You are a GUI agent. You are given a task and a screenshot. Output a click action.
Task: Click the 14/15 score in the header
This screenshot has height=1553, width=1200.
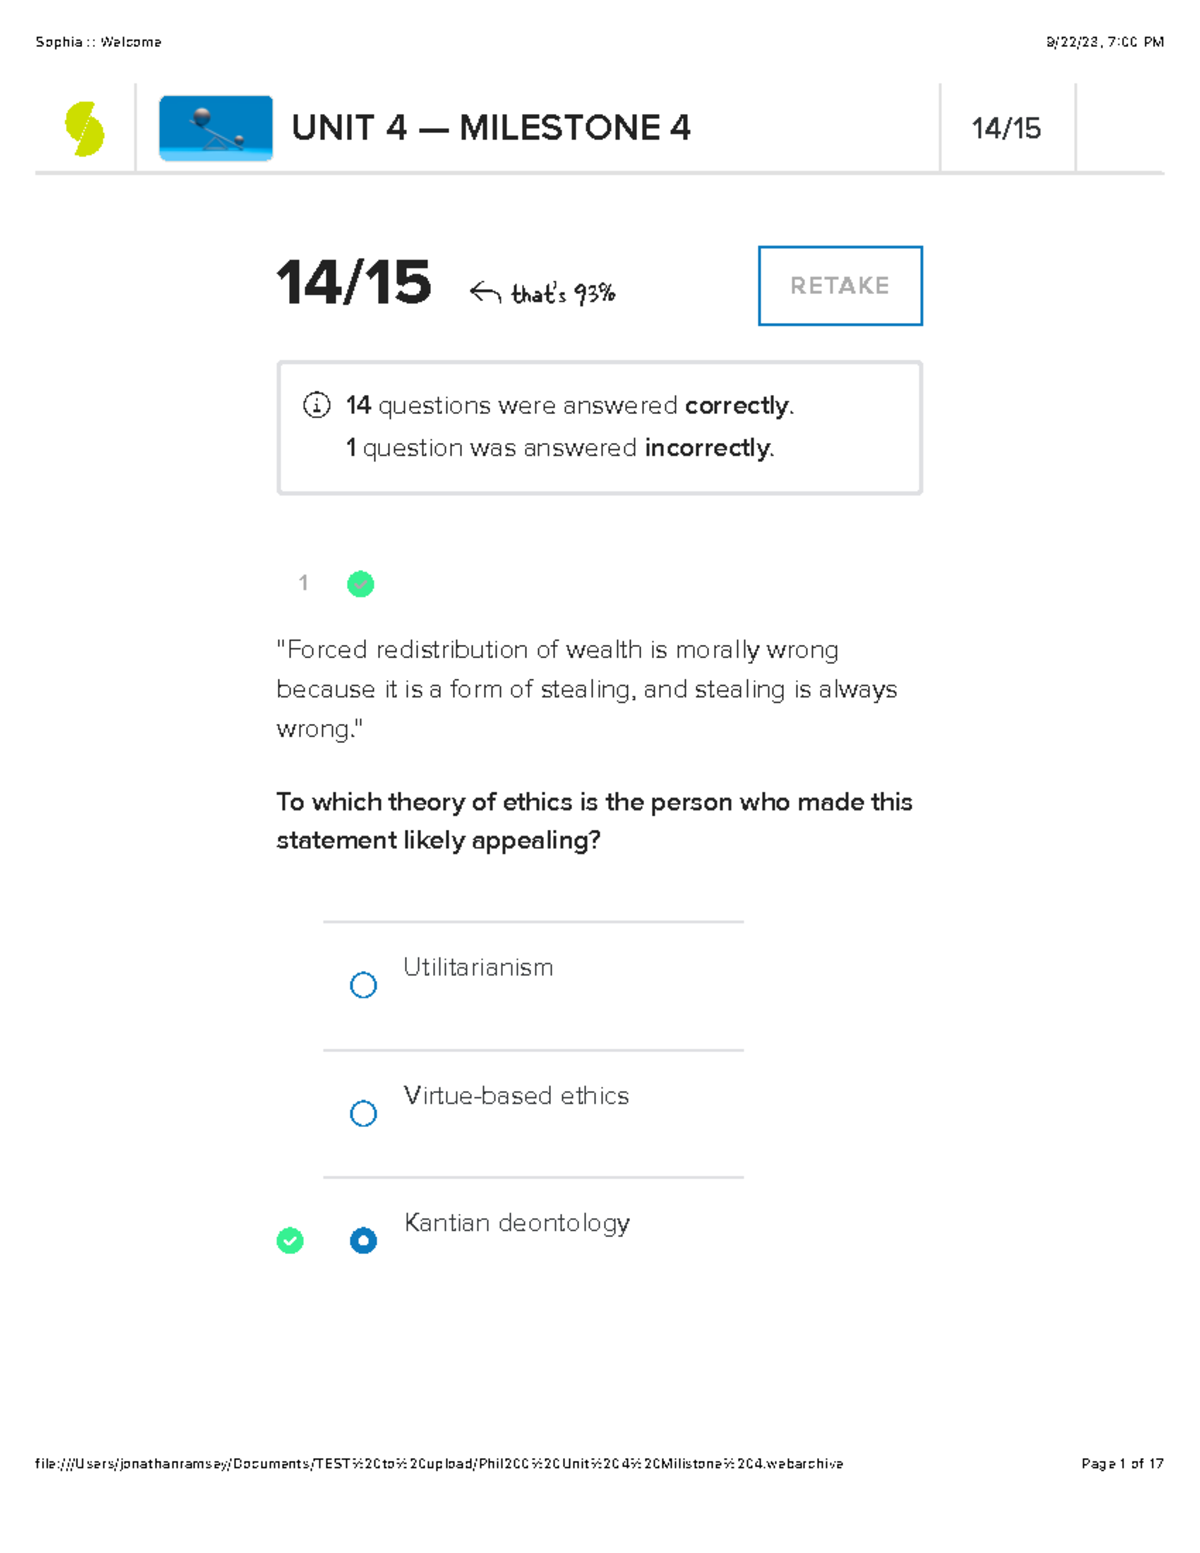click(x=1006, y=128)
